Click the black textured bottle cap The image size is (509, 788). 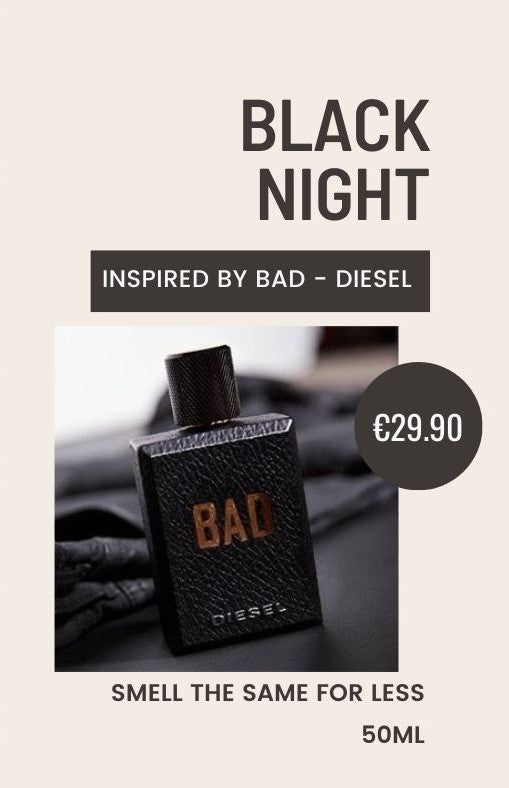tap(203, 385)
